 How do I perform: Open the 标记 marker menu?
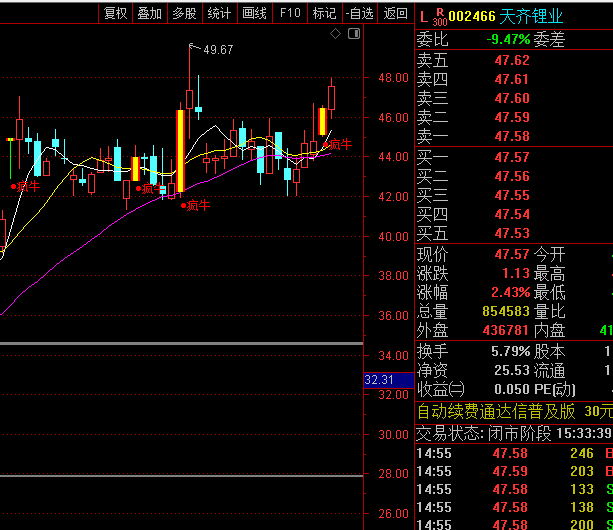[323, 13]
